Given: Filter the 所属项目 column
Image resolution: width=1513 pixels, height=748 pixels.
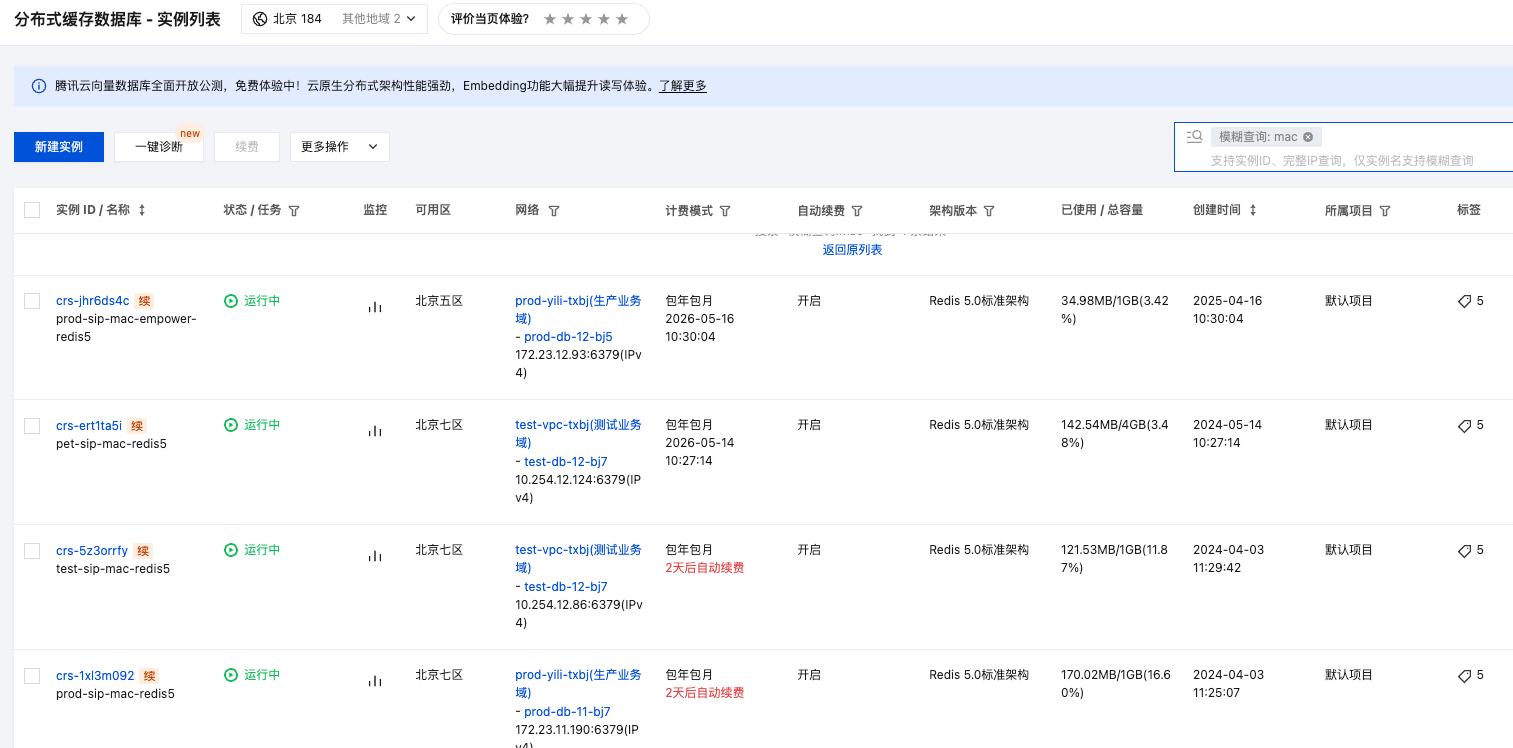Looking at the screenshot, I should (x=1385, y=211).
